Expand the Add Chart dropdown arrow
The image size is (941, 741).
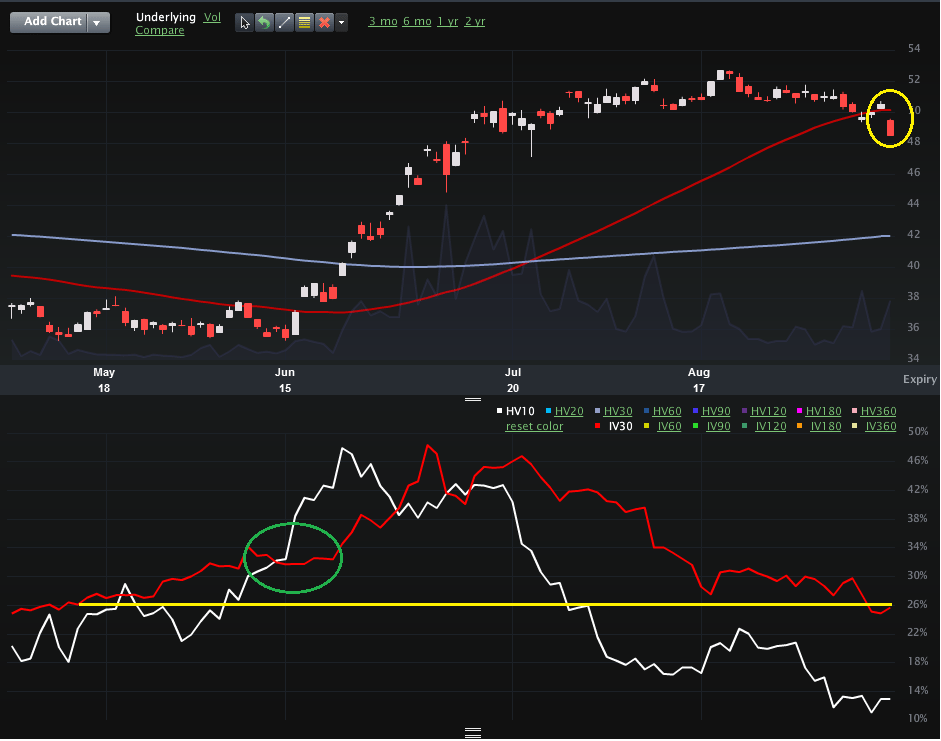[97, 22]
